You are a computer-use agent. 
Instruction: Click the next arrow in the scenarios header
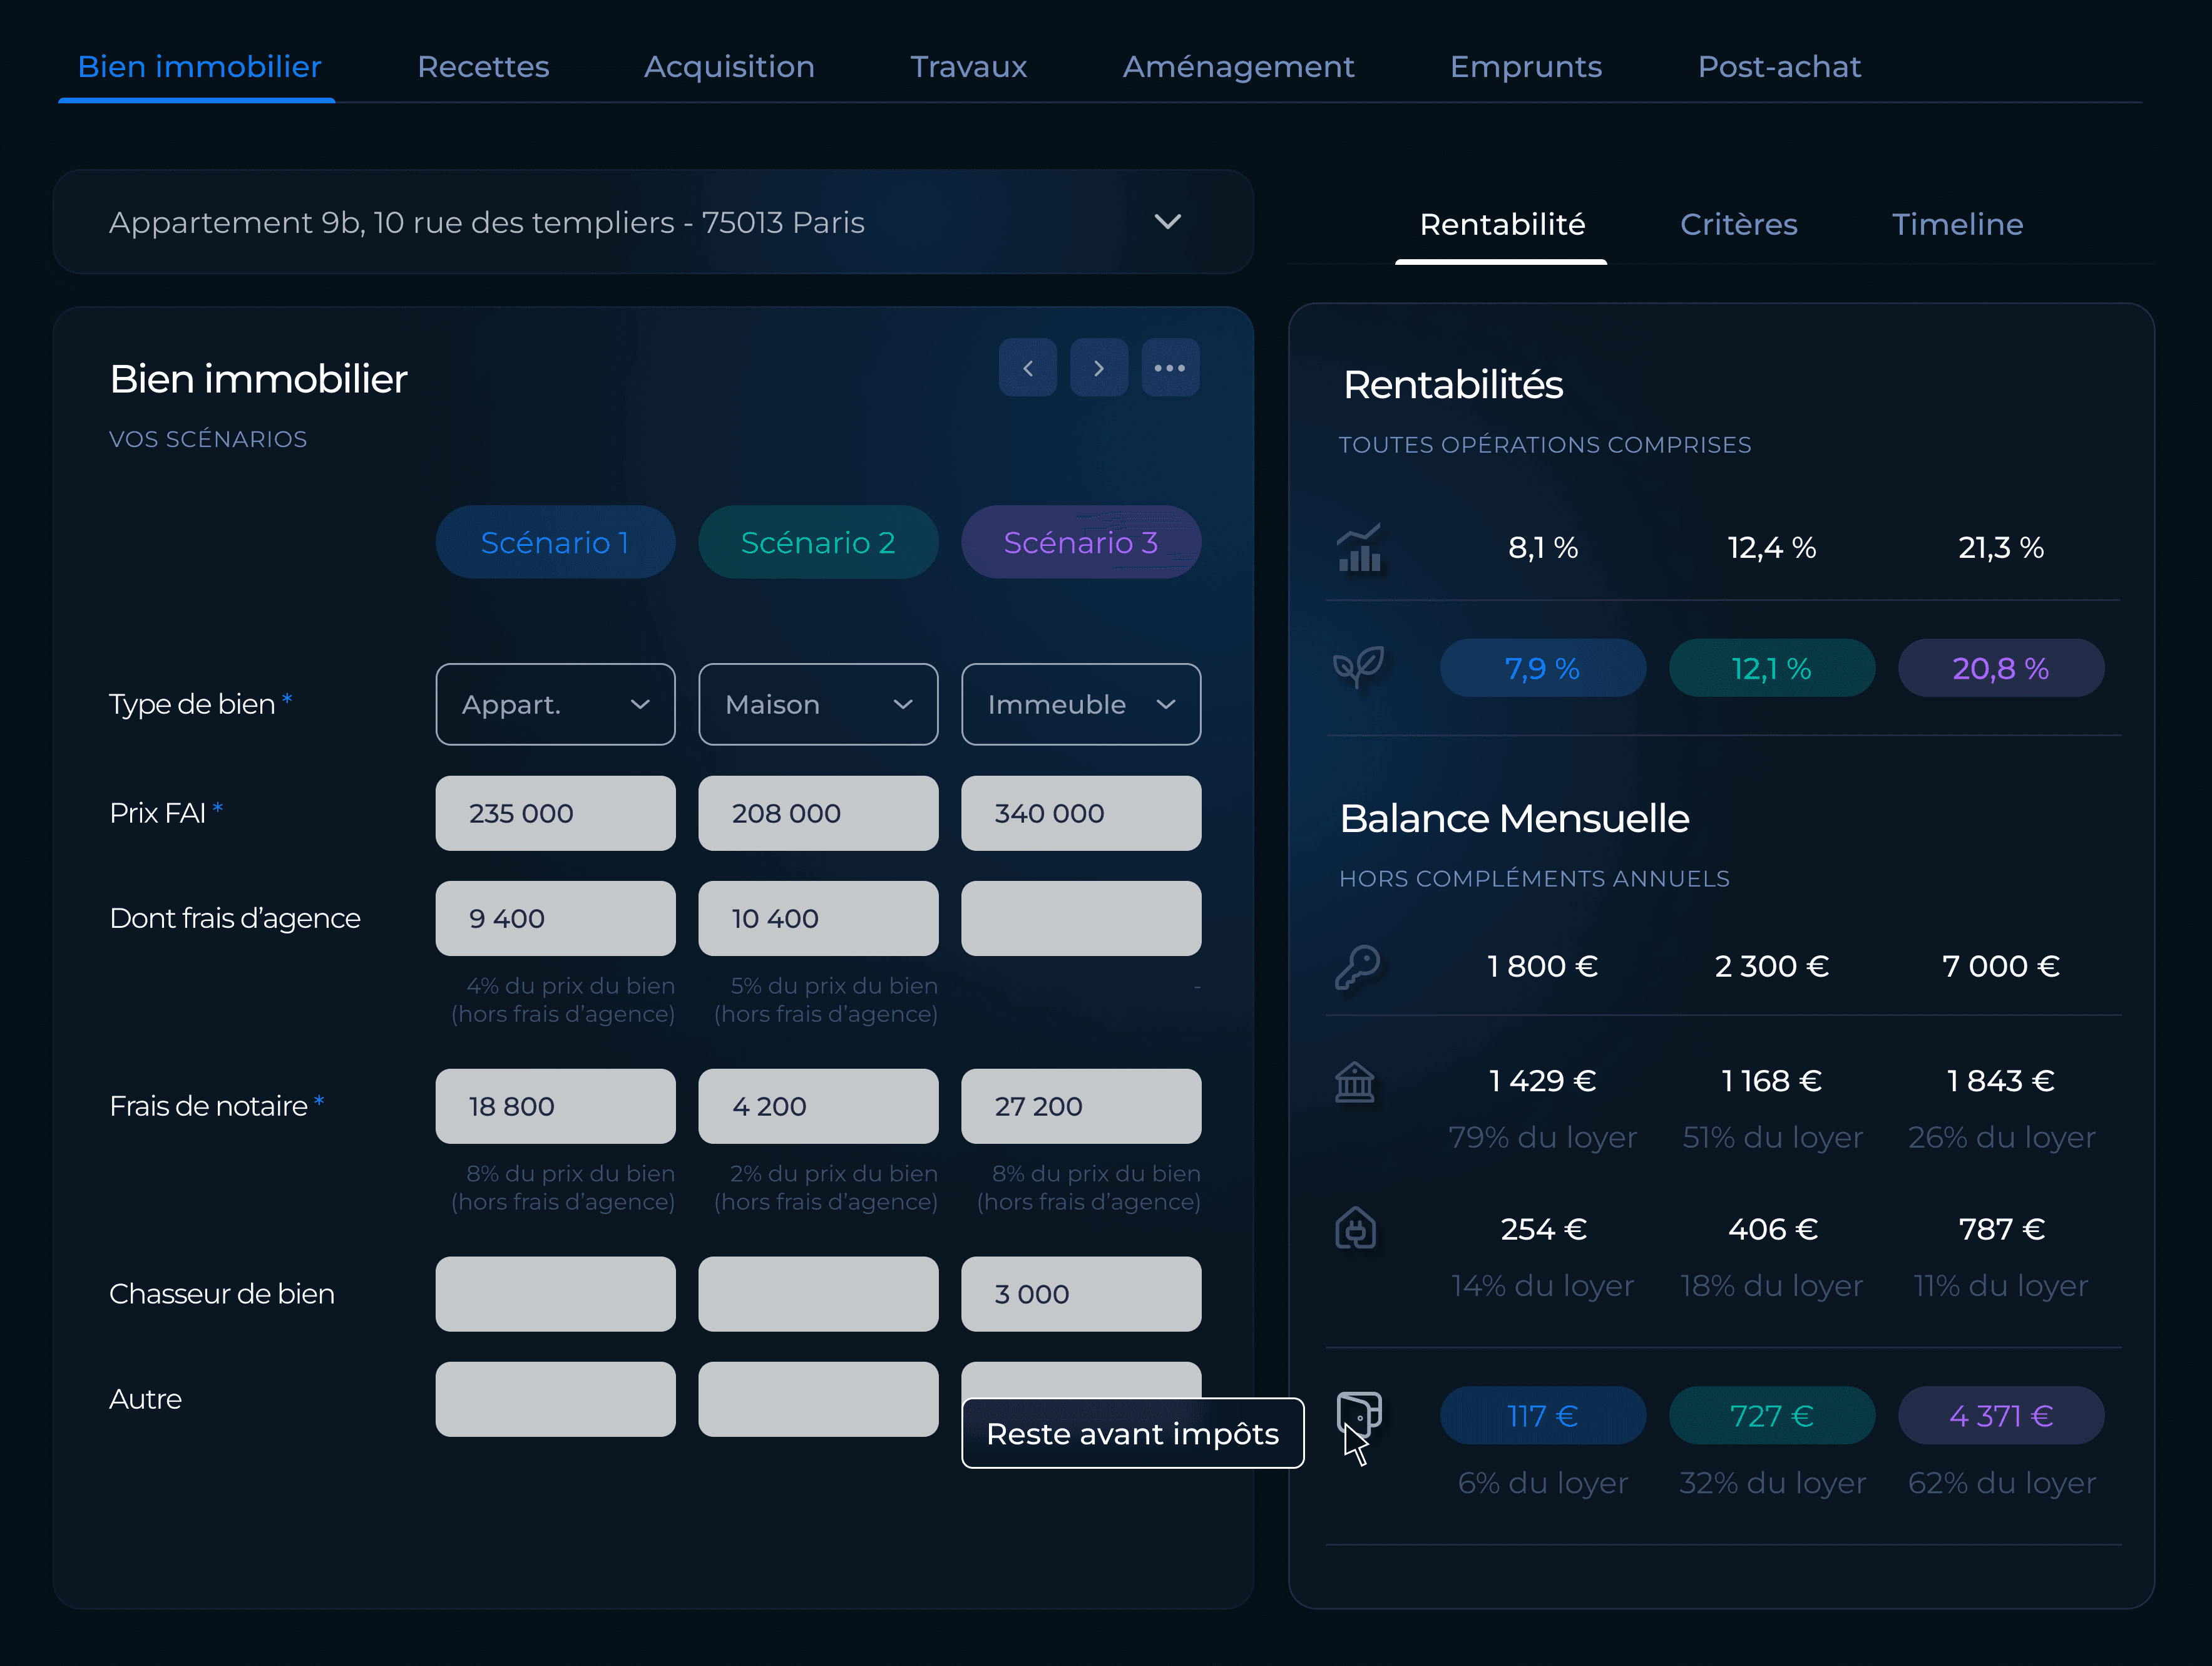click(x=1099, y=367)
